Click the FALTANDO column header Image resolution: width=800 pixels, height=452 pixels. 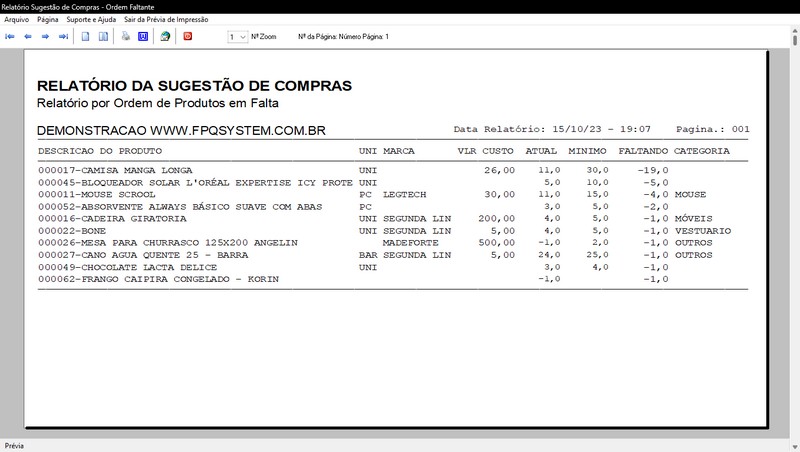[643, 151]
